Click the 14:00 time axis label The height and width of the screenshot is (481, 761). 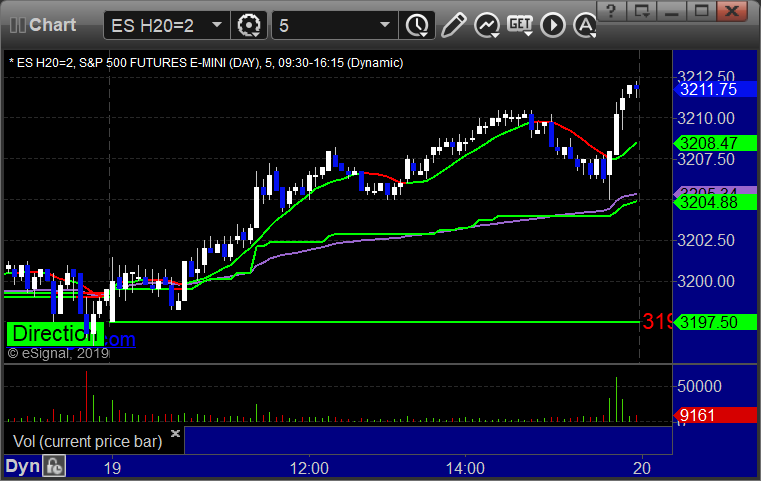465,468
